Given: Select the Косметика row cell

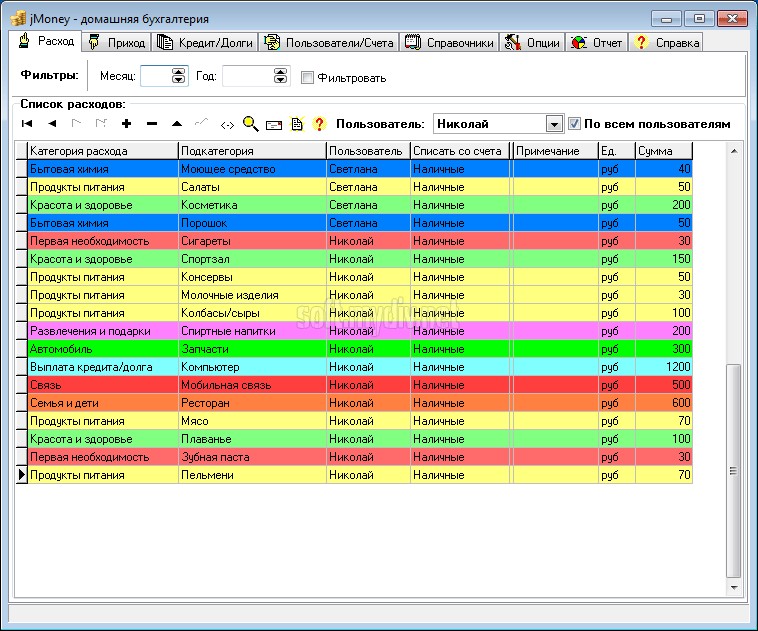Looking at the screenshot, I should 252,205.
